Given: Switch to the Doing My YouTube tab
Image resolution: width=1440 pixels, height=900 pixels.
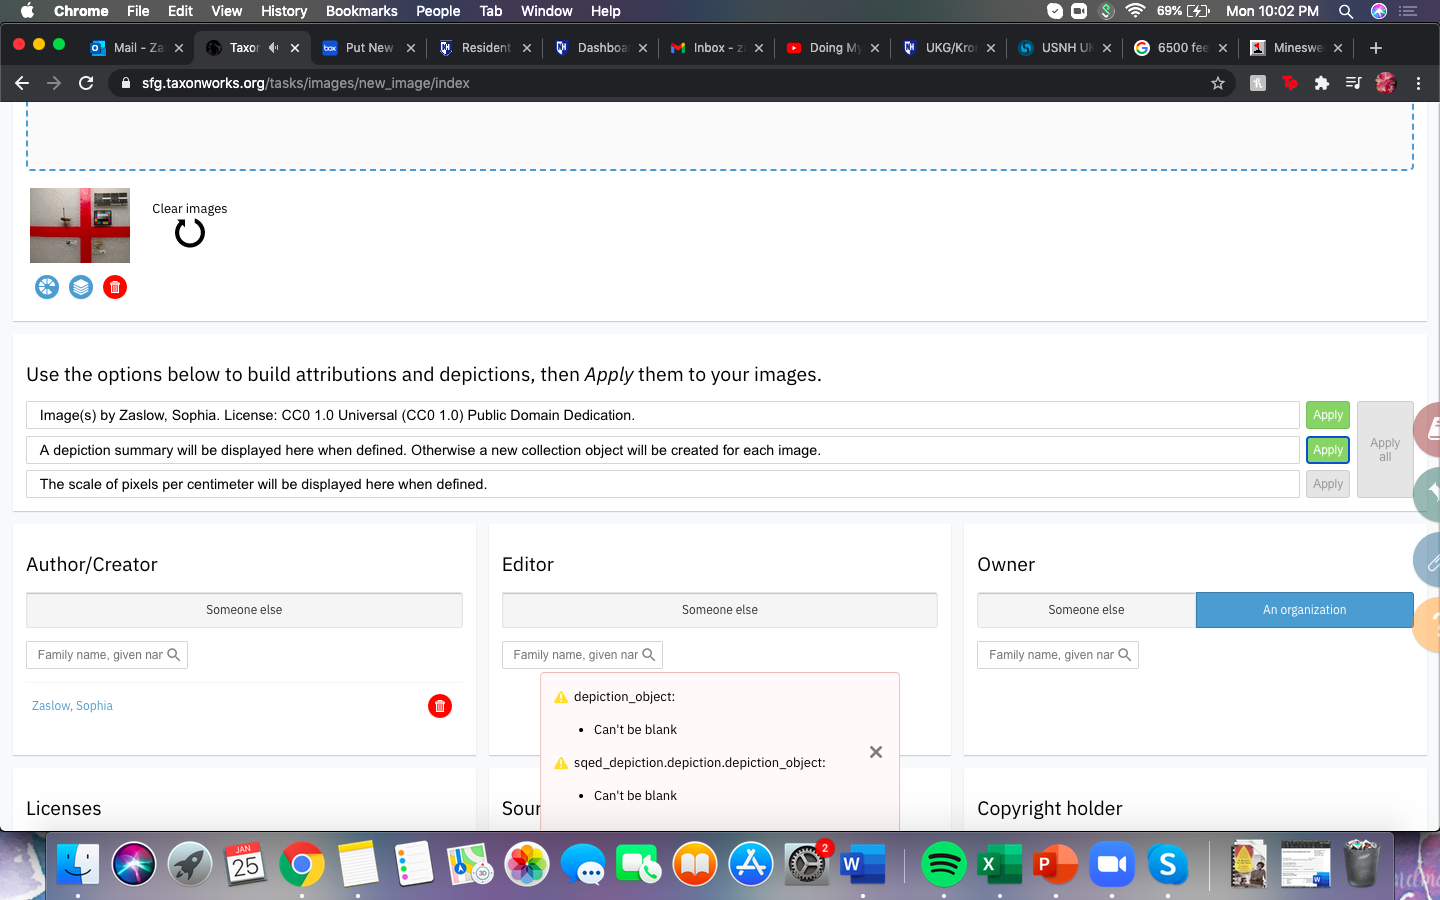Looking at the screenshot, I should point(833,48).
